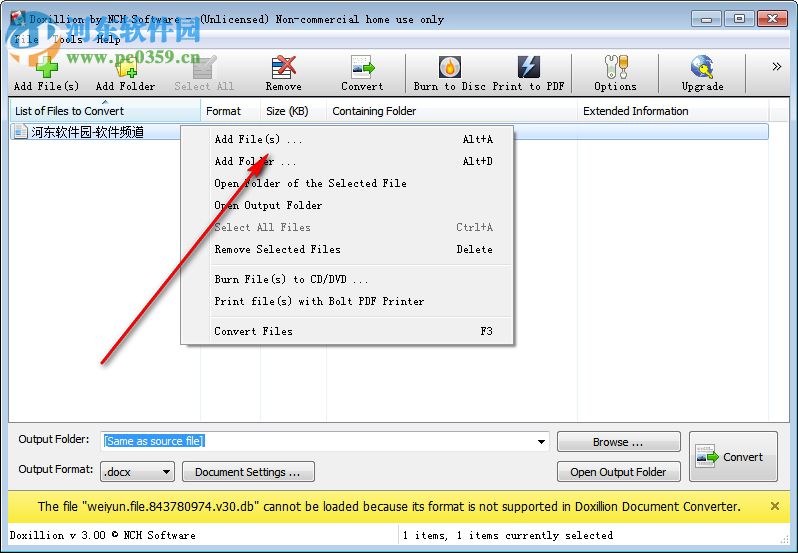Click the Open Output Folder button
Image resolution: width=798 pixels, height=553 pixels.
(x=618, y=472)
